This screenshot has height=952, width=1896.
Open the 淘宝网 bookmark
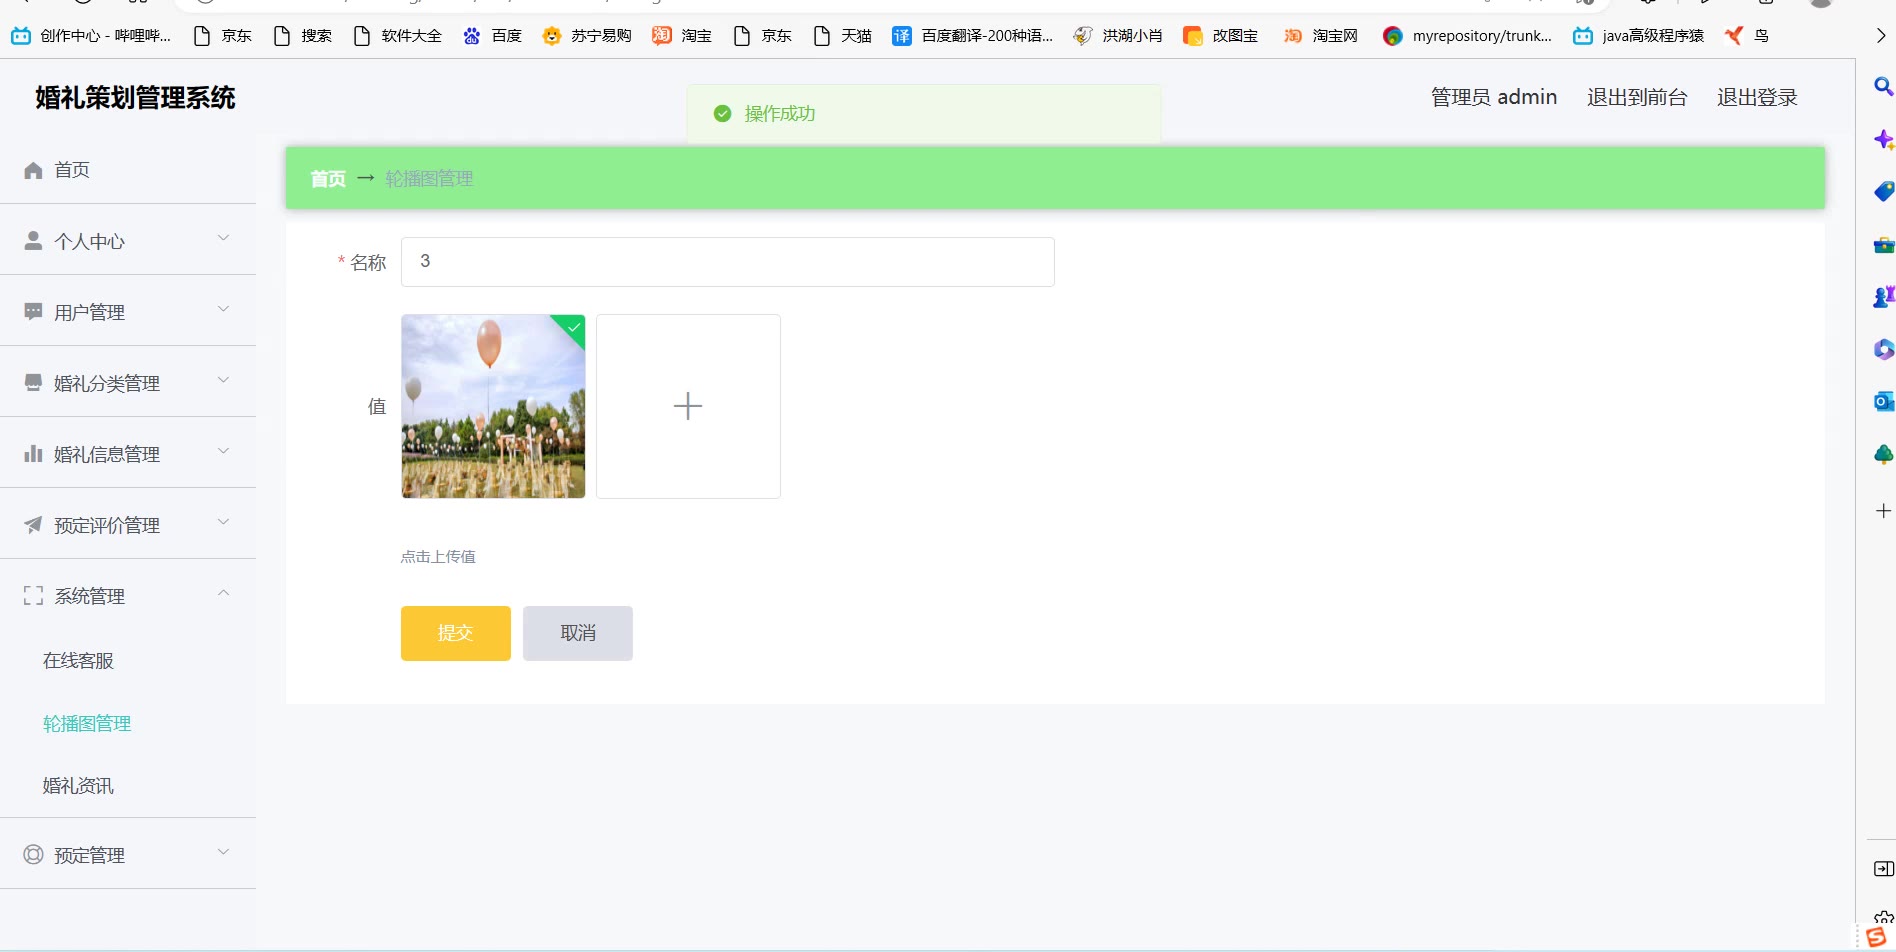pyautogui.click(x=1321, y=36)
